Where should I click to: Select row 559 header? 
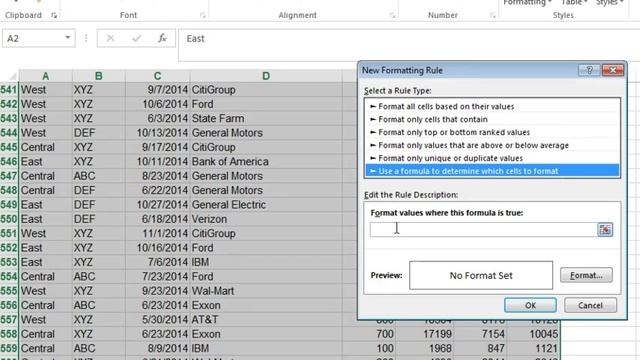(9, 349)
